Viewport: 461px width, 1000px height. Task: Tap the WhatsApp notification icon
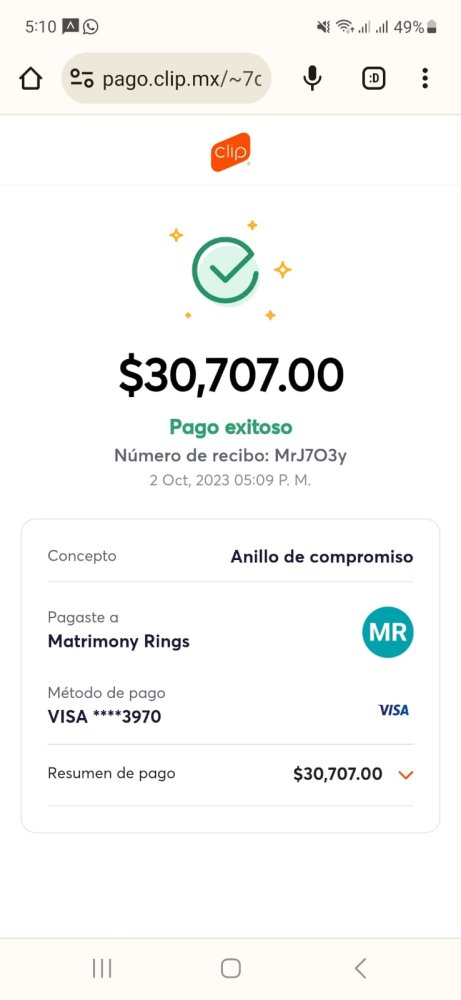coord(91,26)
